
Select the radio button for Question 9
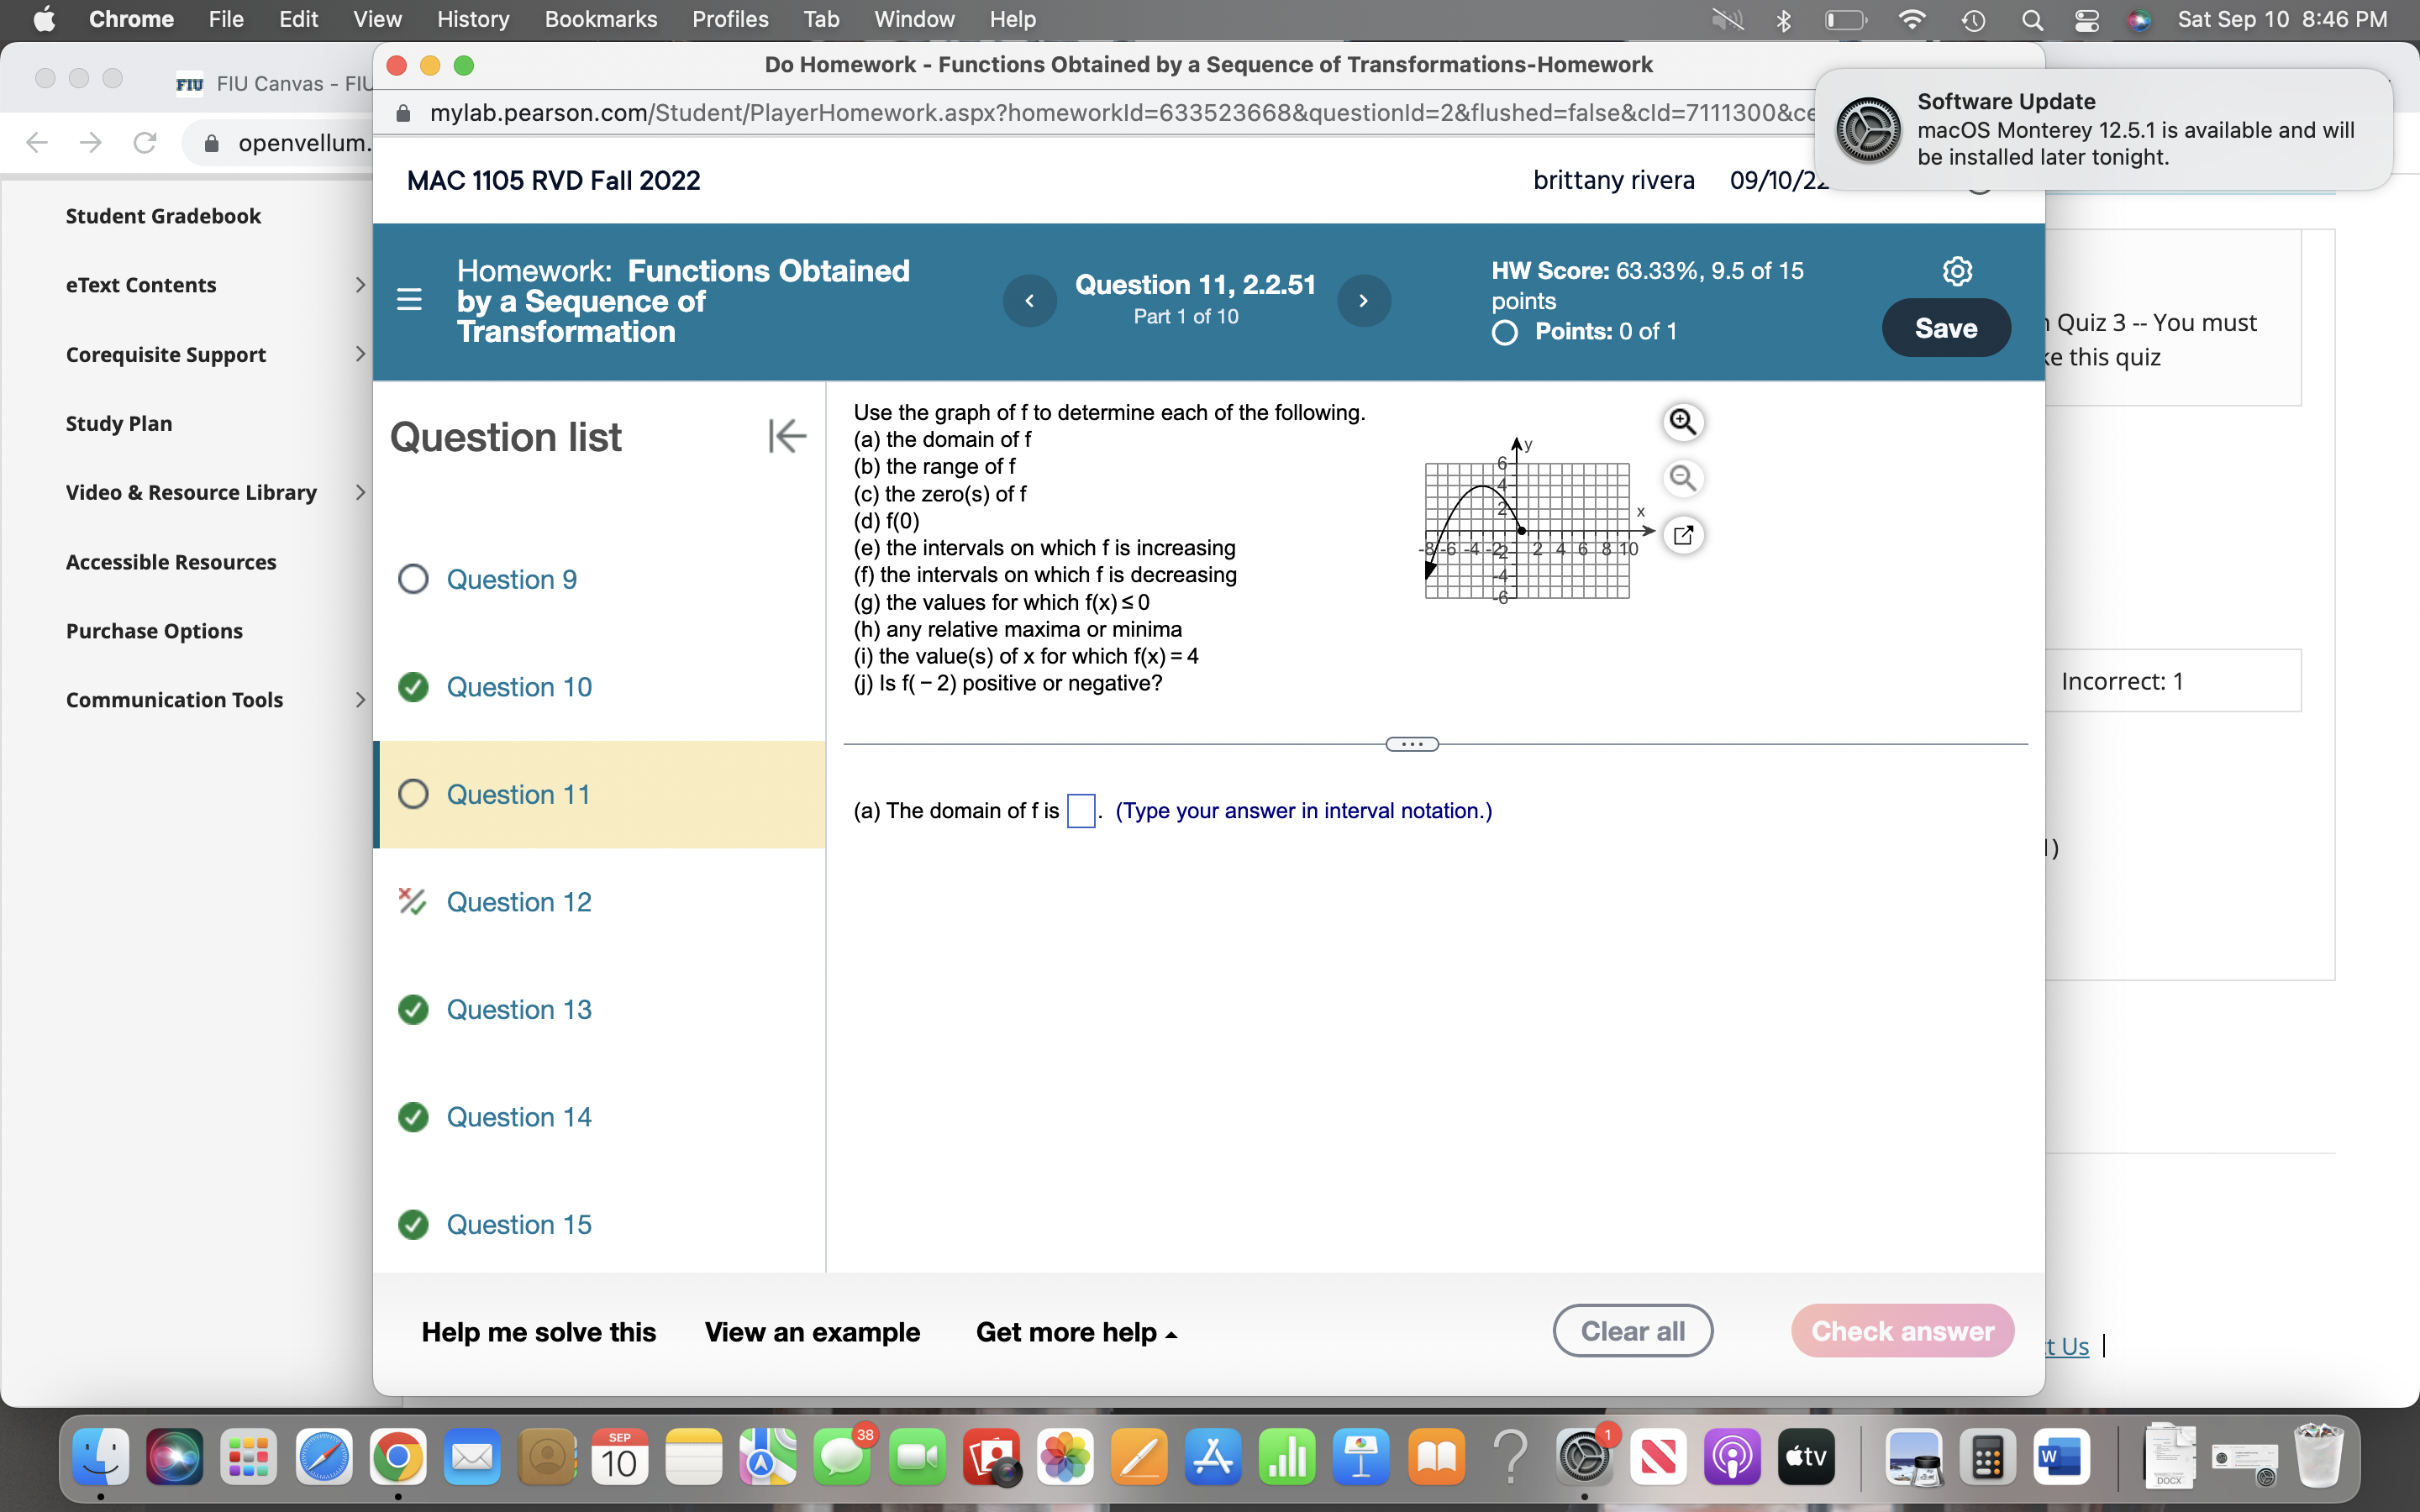(413, 578)
